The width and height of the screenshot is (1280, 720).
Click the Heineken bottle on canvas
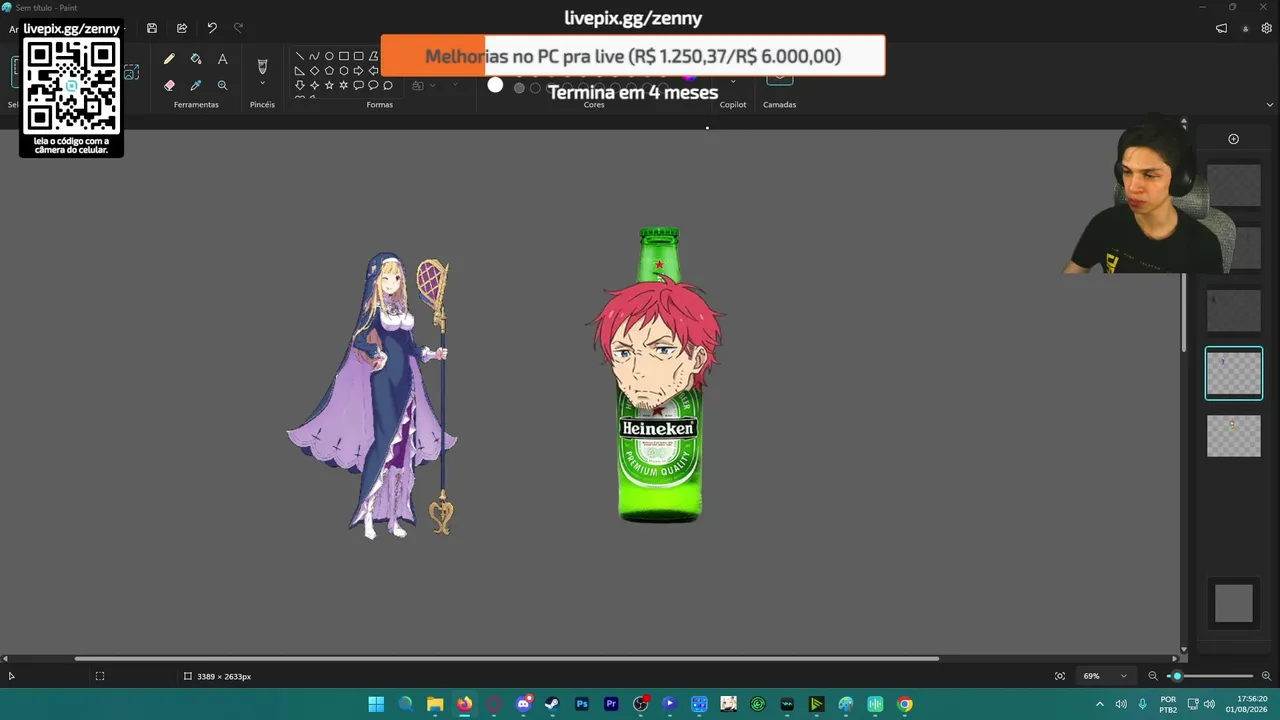tap(658, 374)
